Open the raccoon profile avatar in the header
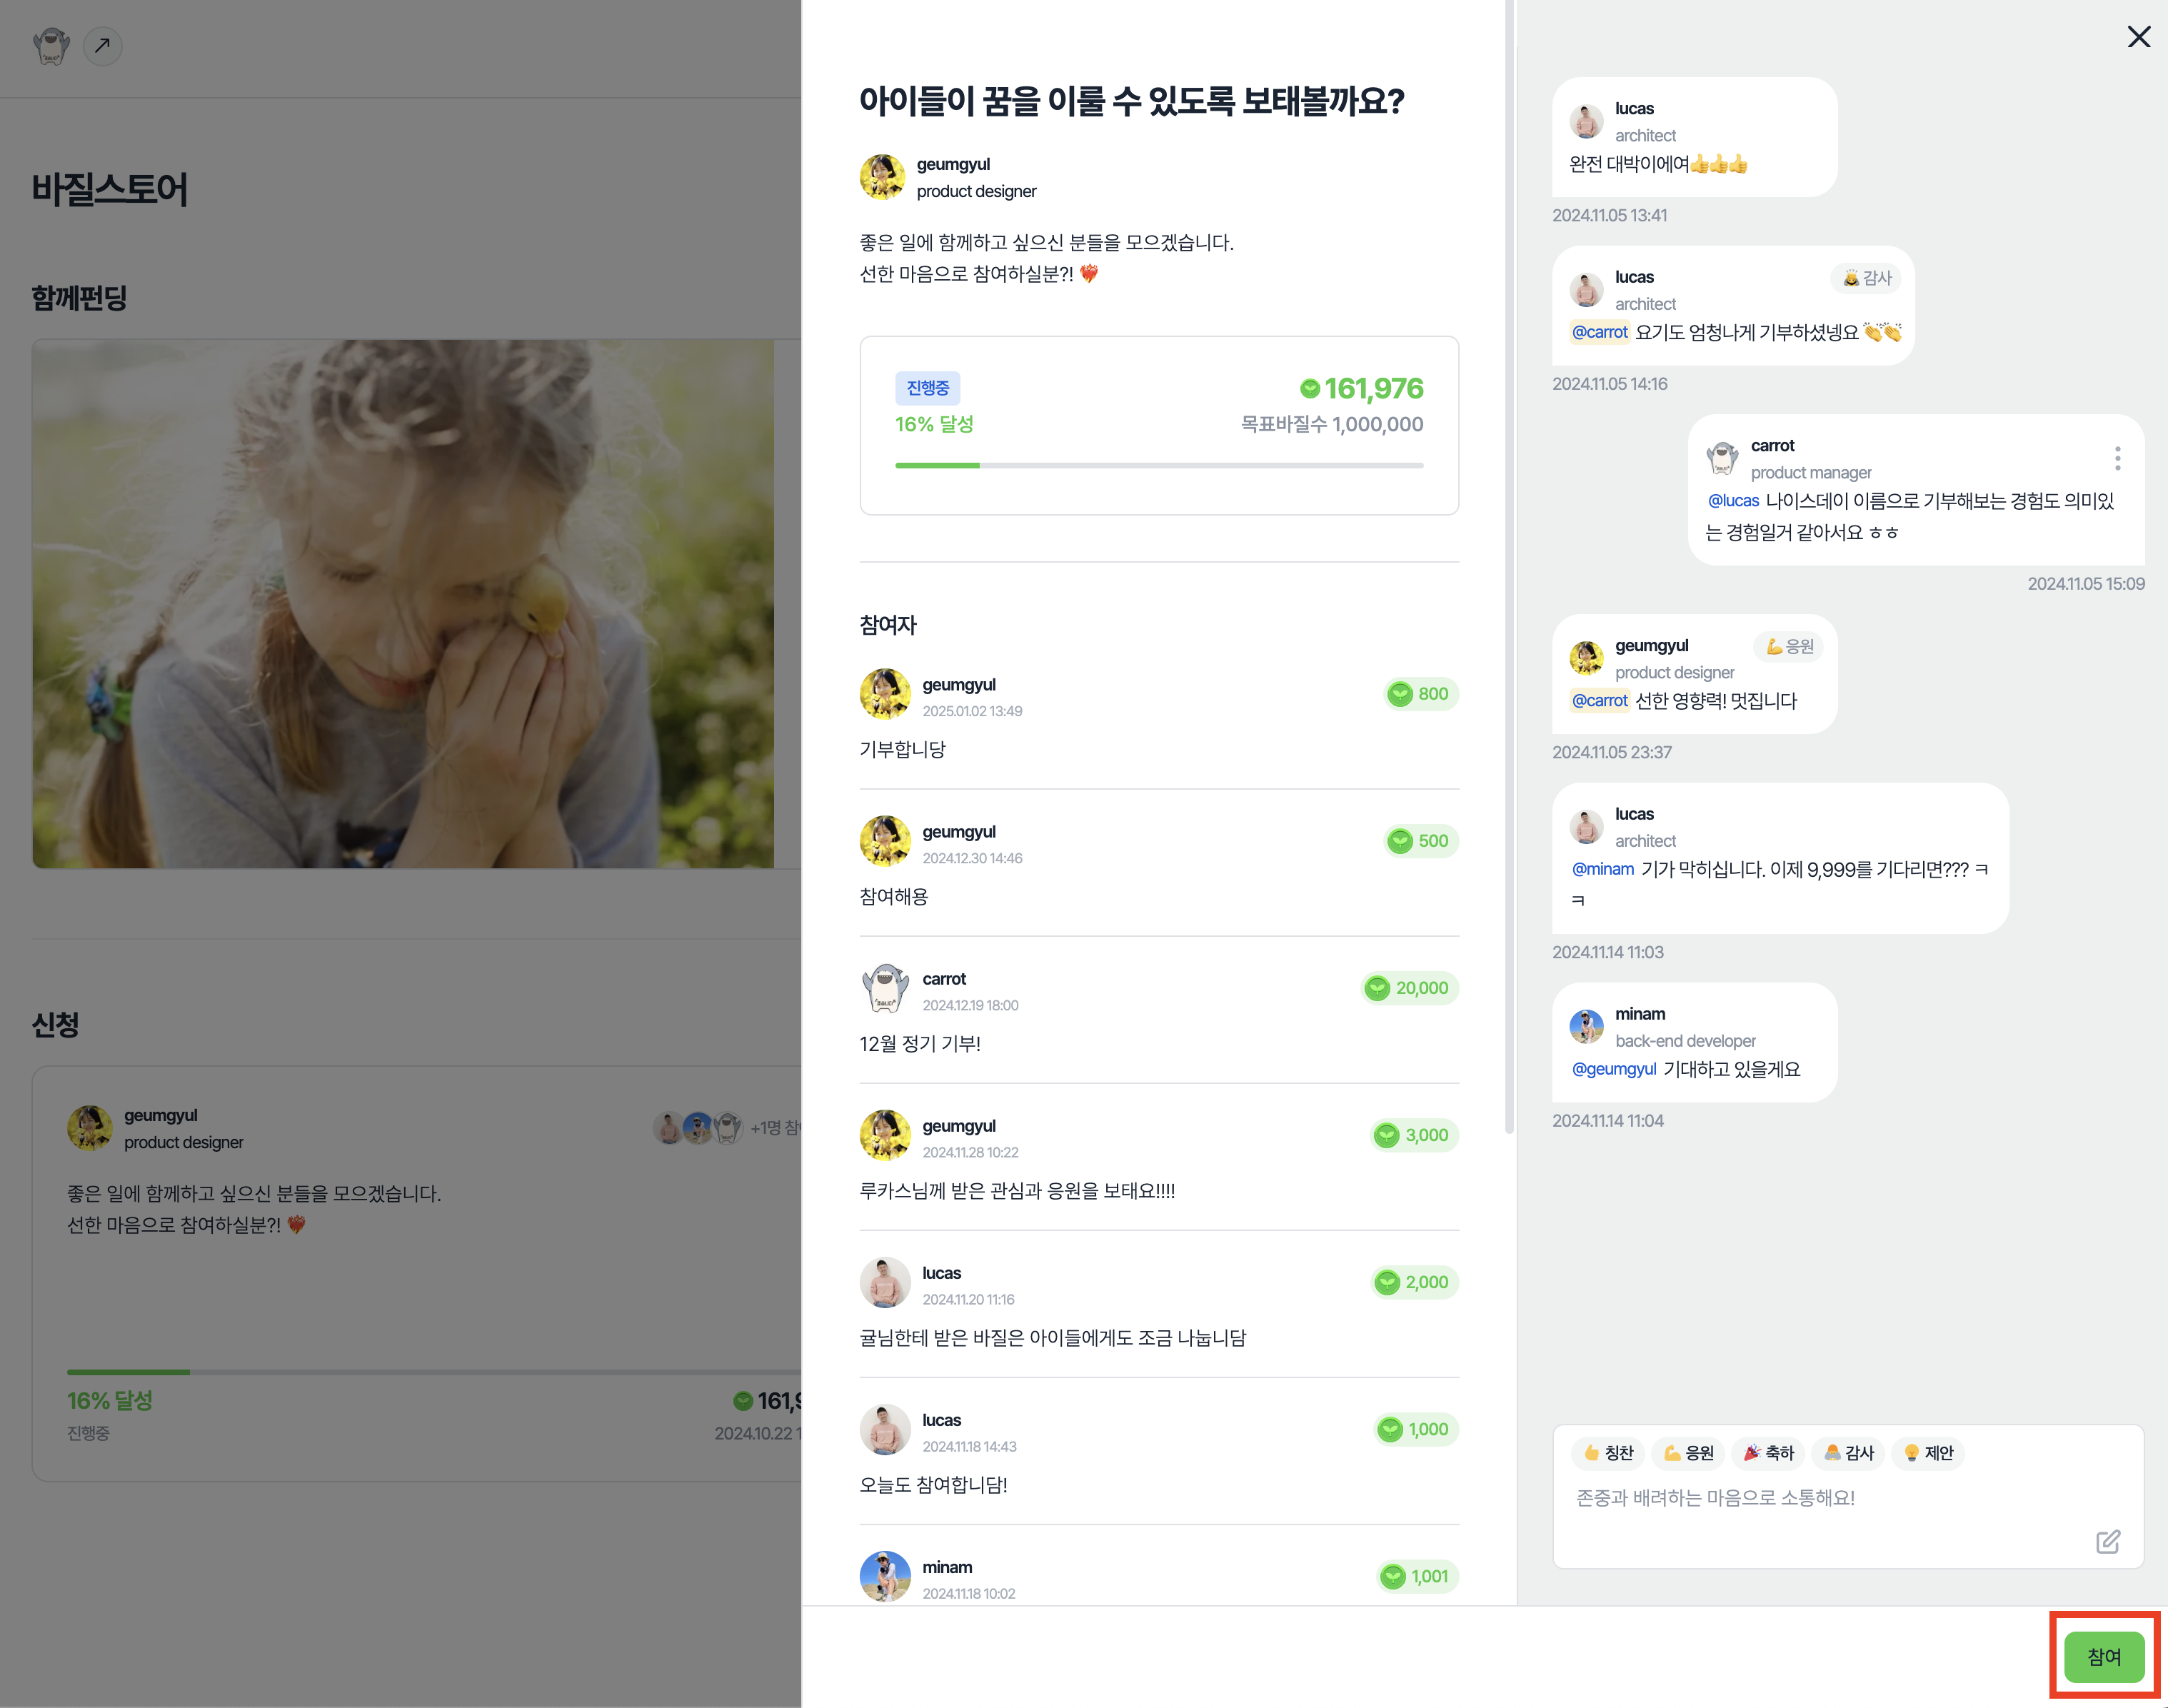Viewport: 2168px width, 1708px height. (x=51, y=46)
